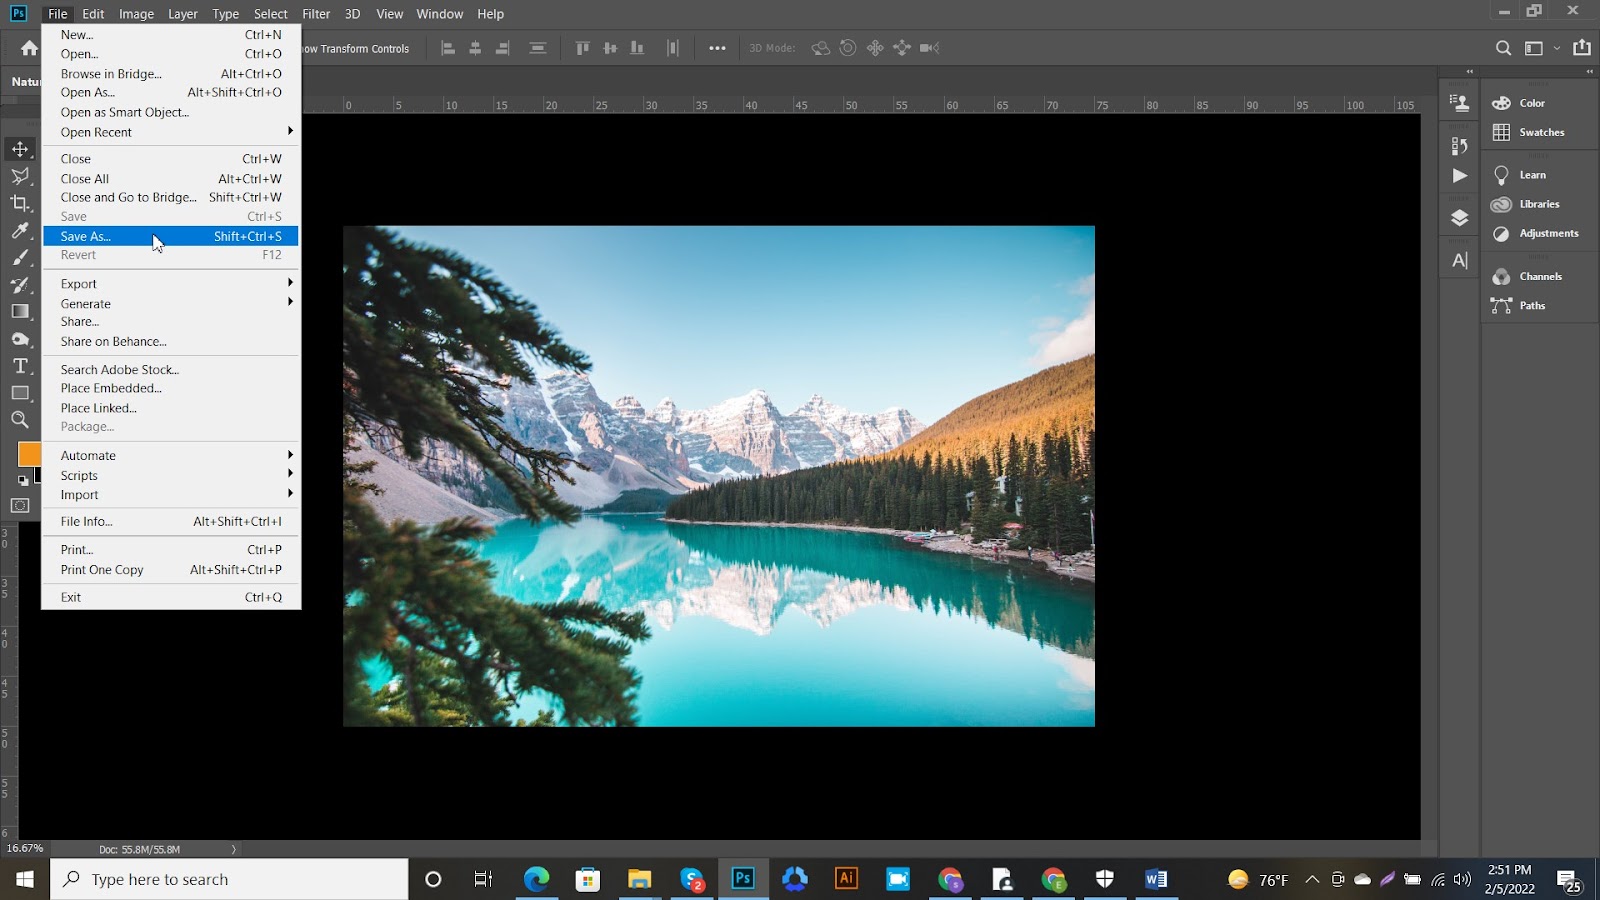Open the workspace switcher dropdown
Viewport: 1600px width, 900px height.
coord(1540,48)
